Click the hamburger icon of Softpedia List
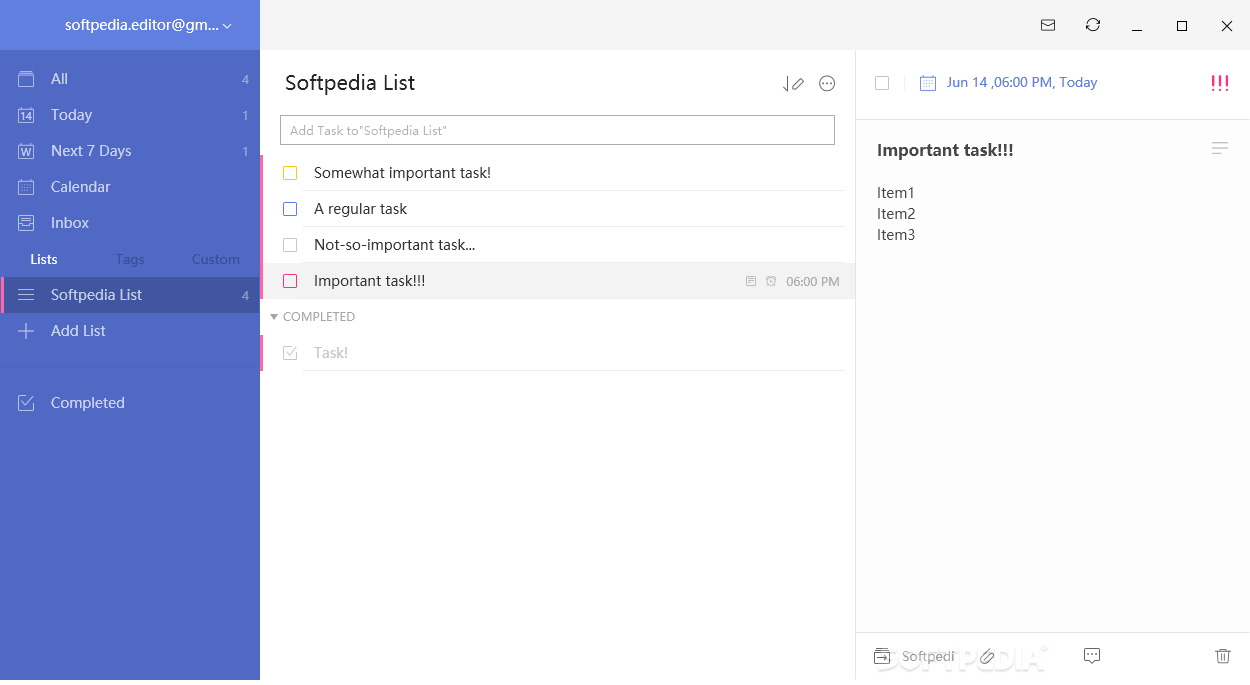The height and width of the screenshot is (685, 1250). 26,295
